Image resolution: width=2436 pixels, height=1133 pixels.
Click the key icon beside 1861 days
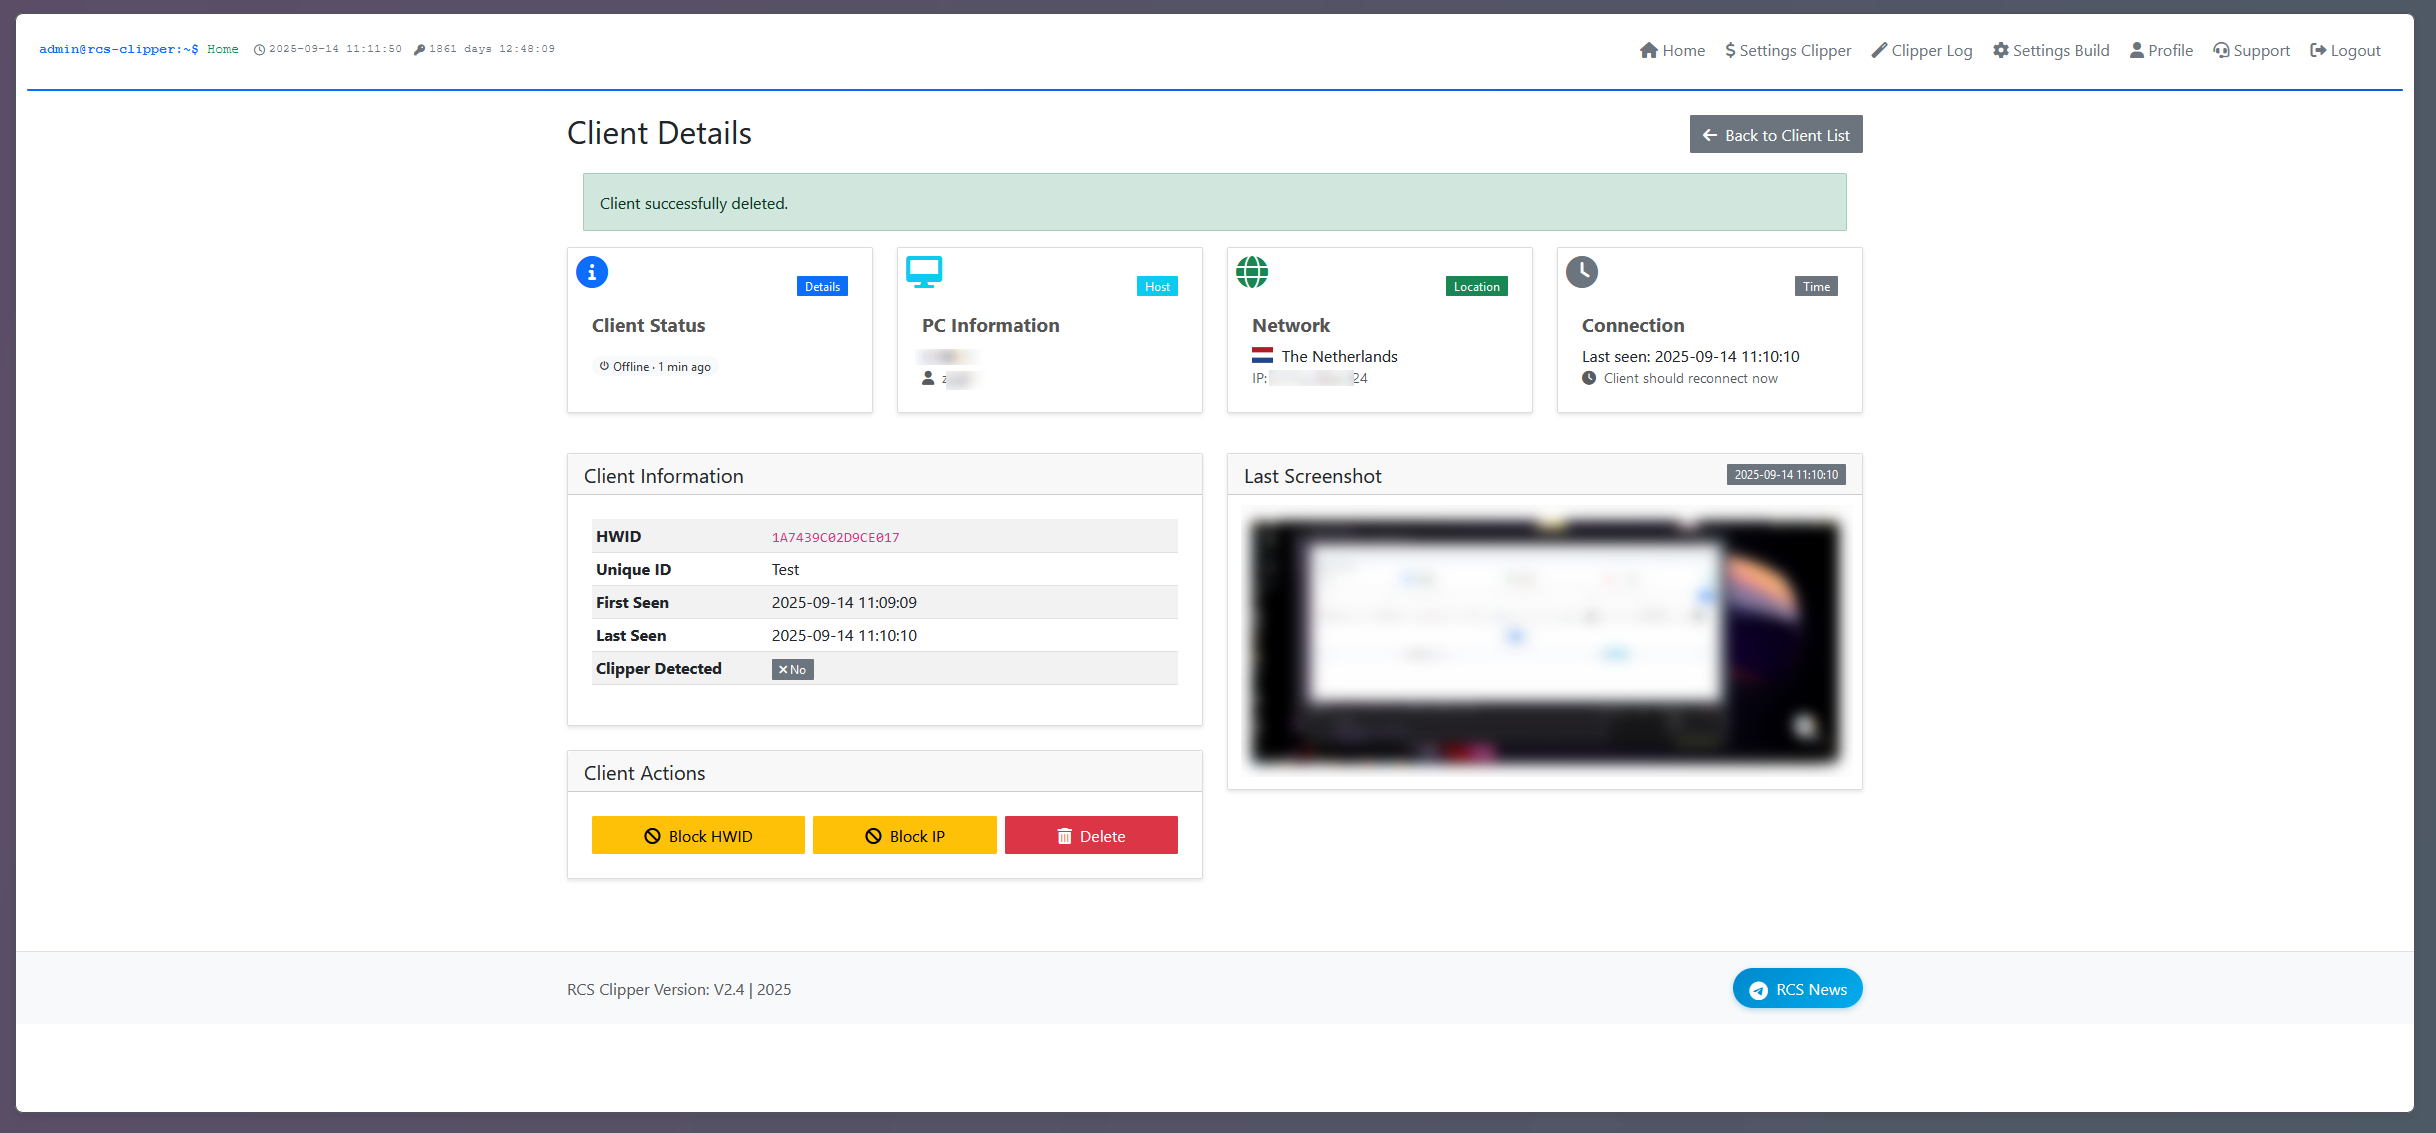click(x=419, y=49)
